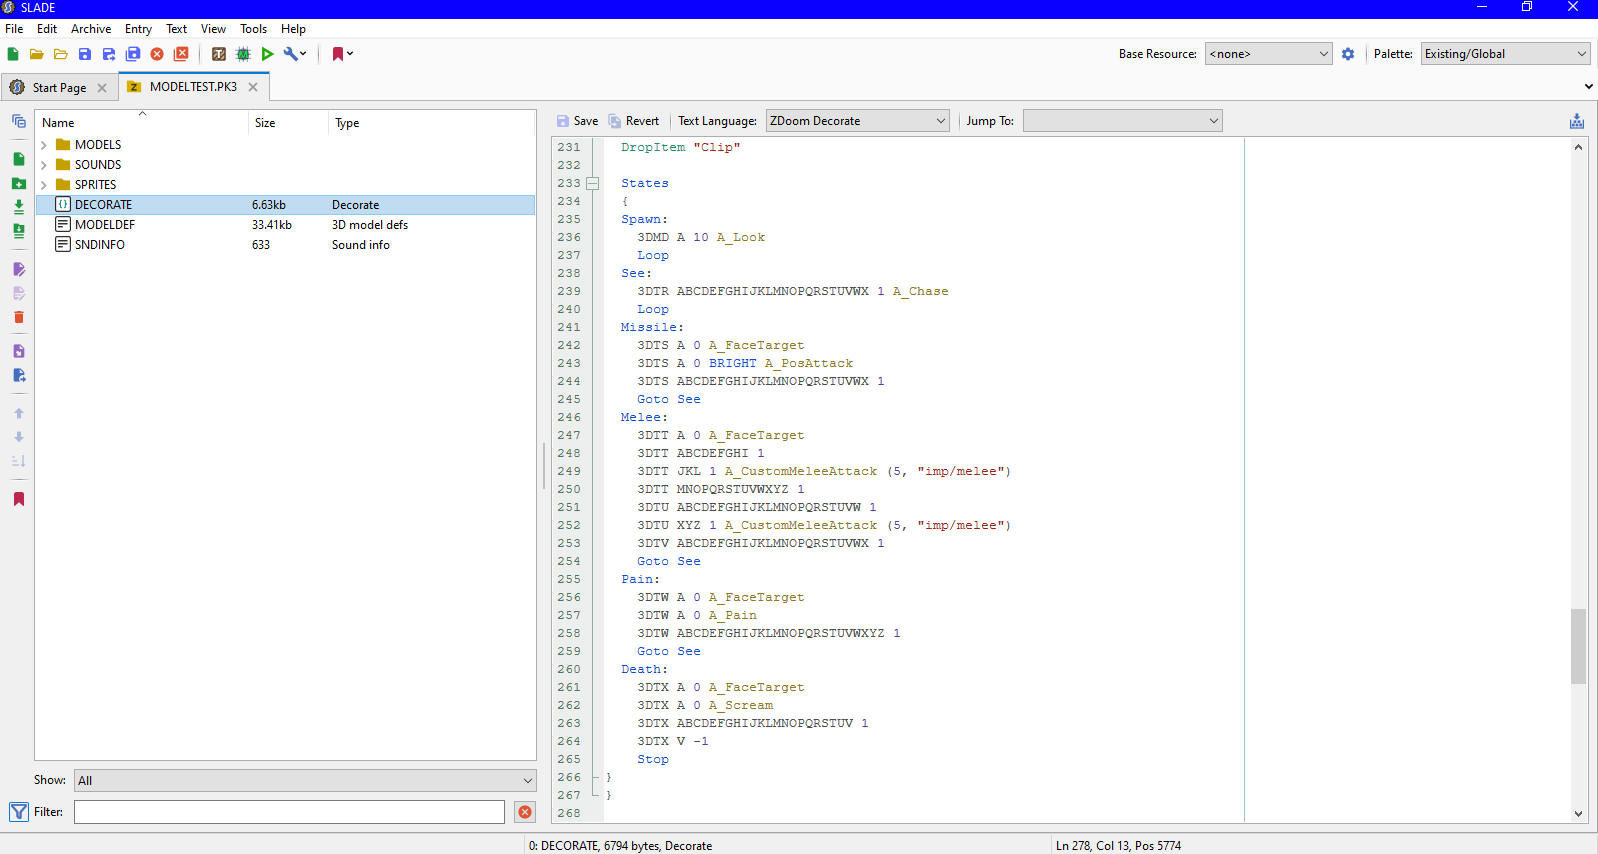Collapse the States code fold on line 233

[x=592, y=183]
